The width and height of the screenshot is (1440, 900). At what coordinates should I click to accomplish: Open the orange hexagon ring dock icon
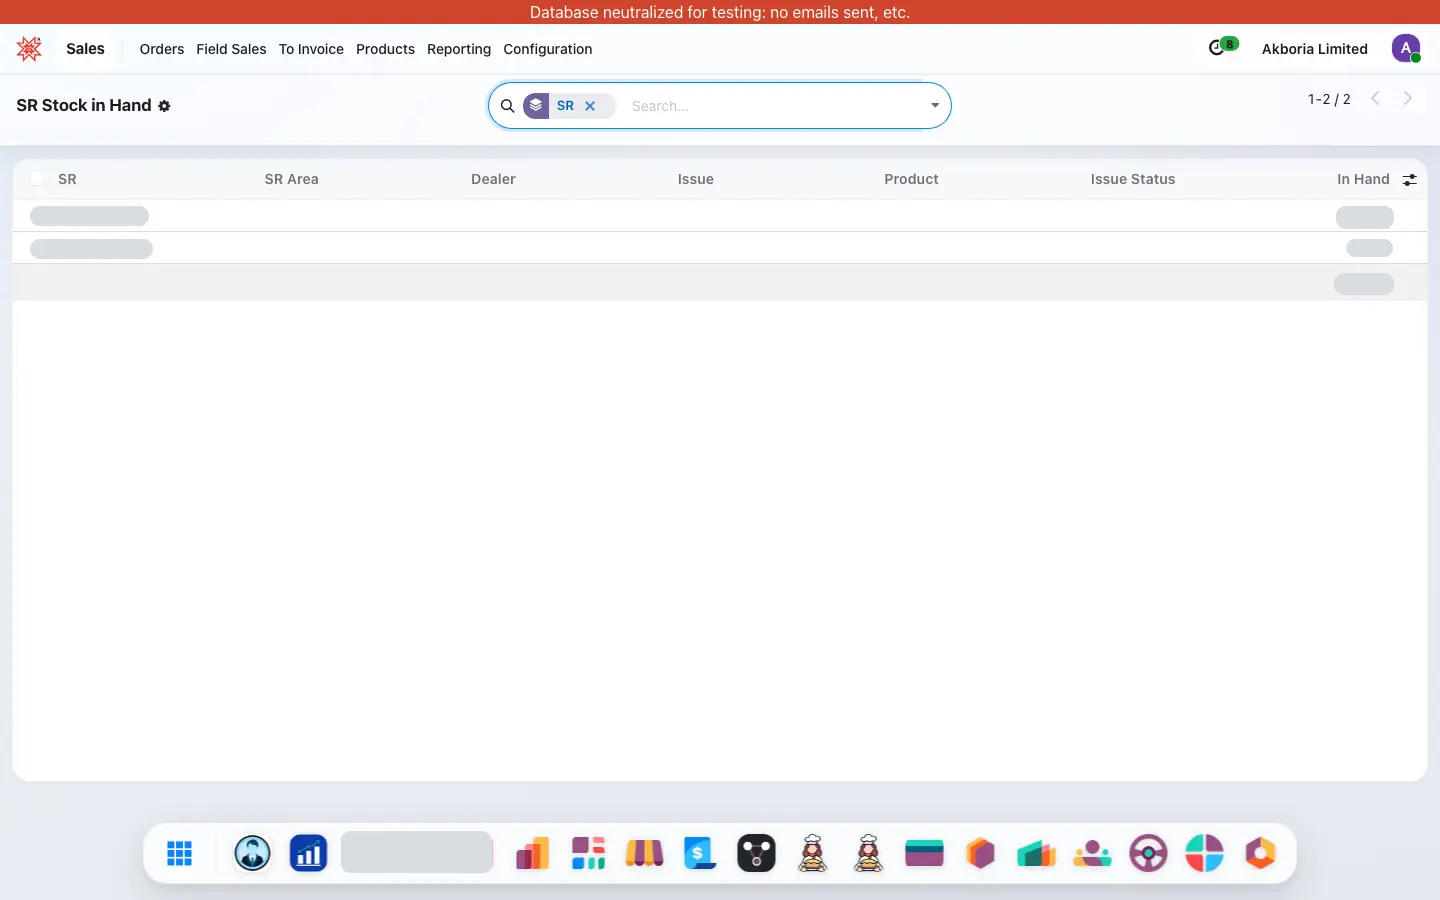pos(1261,854)
